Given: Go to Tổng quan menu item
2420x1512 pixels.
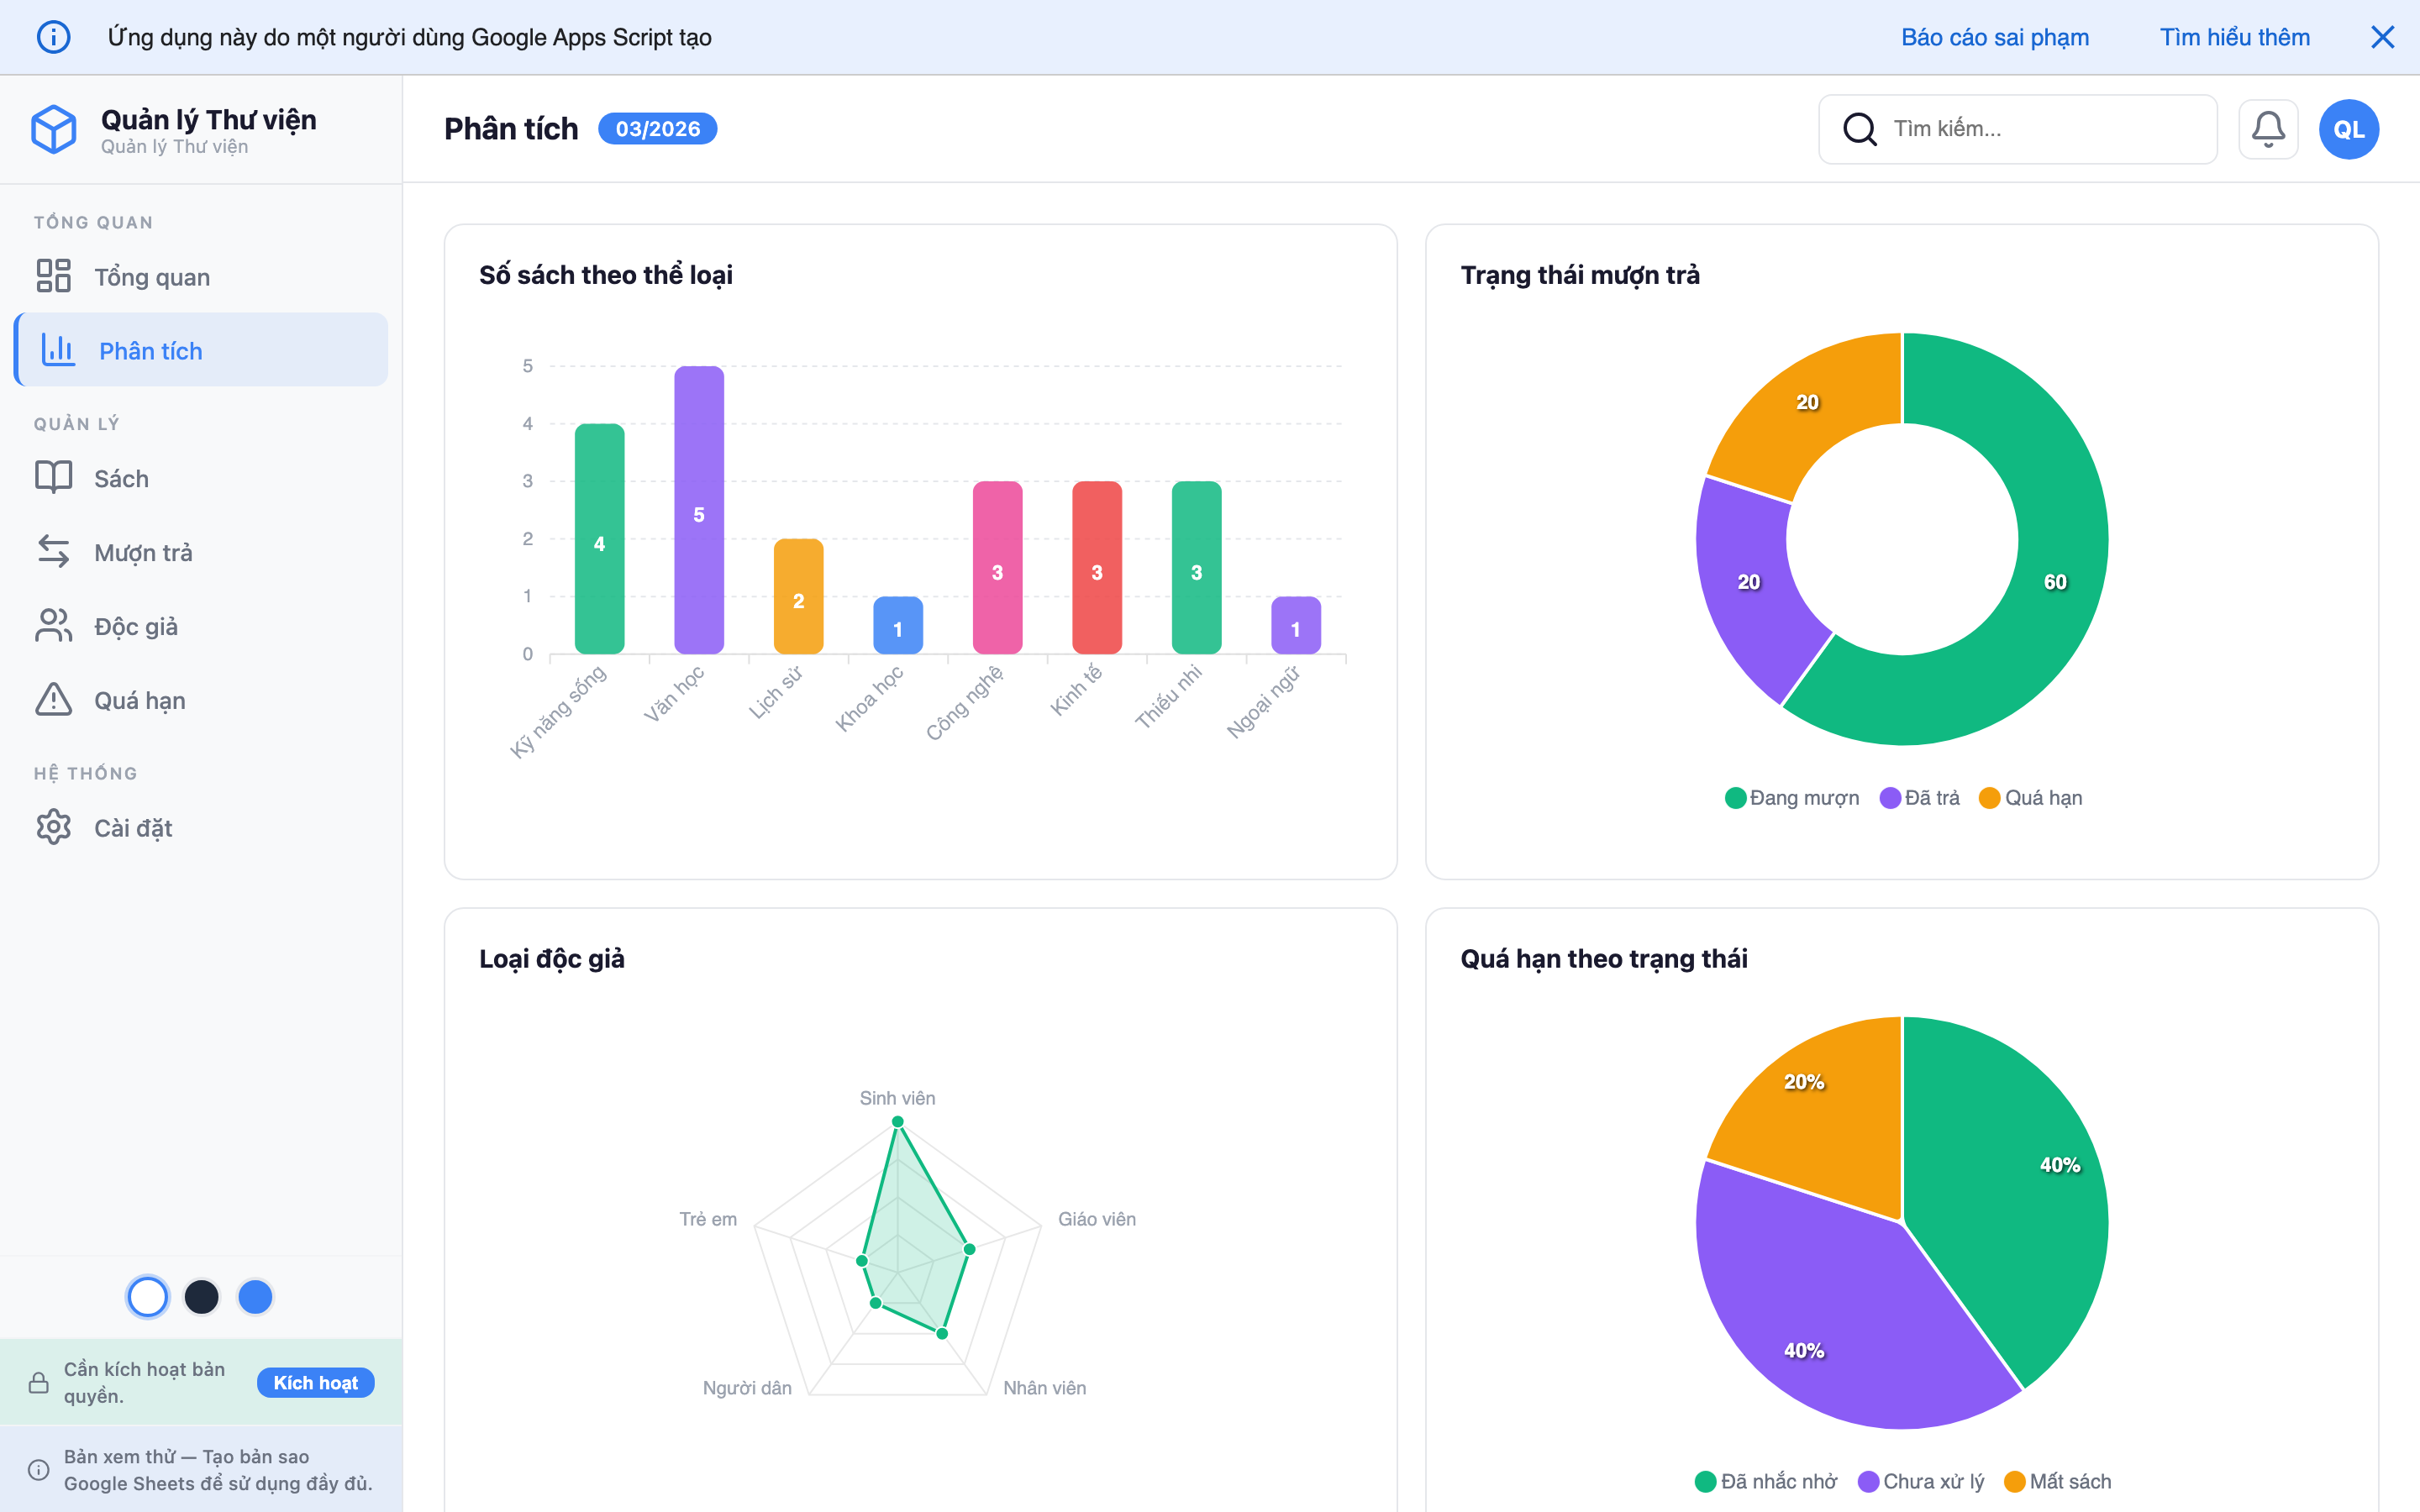Looking at the screenshot, I should pos(152,277).
